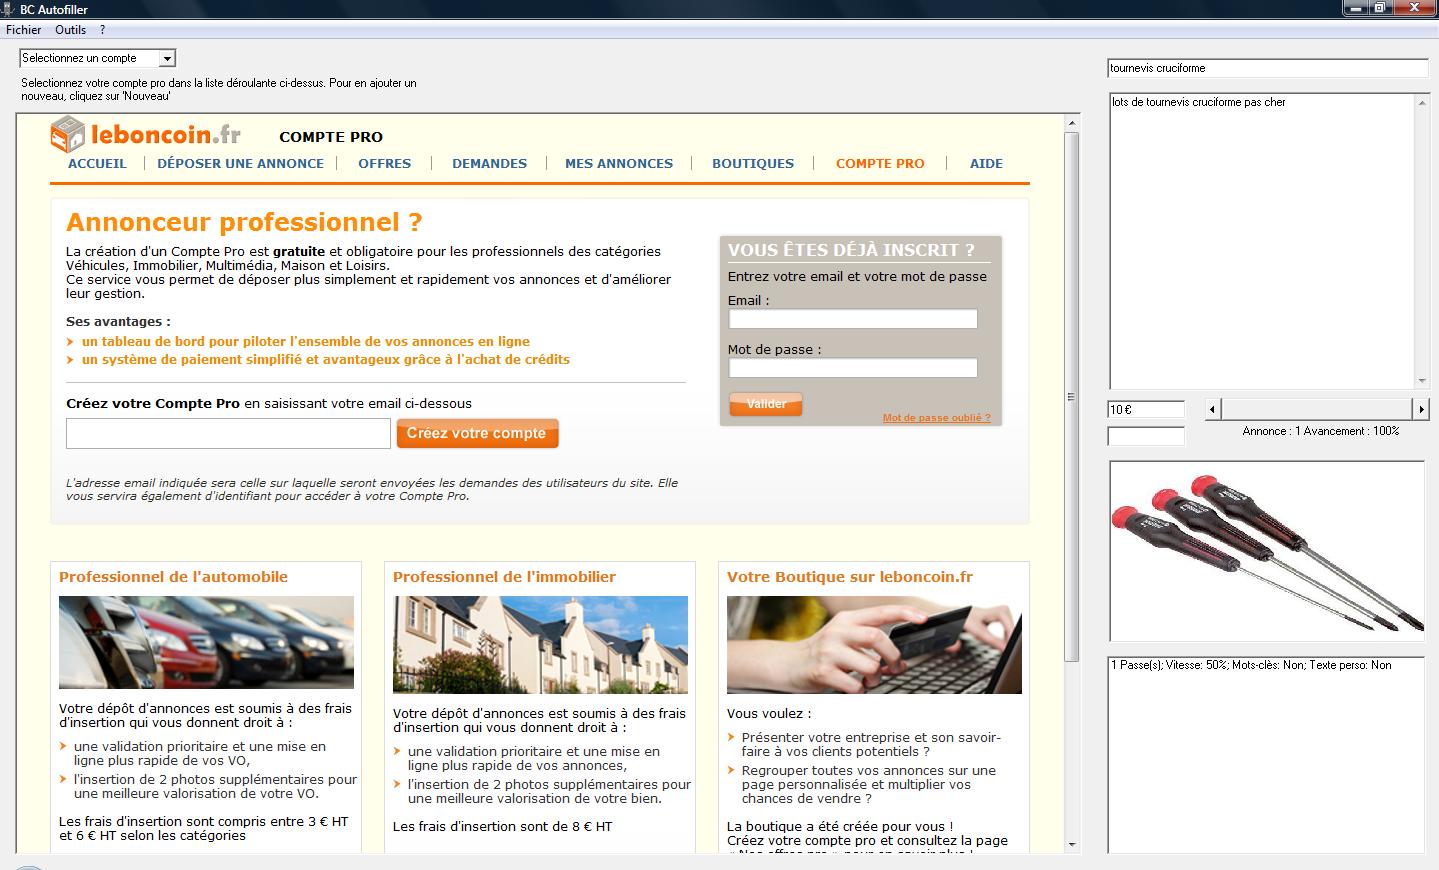Click description box scroll up arrow
The width and height of the screenshot is (1439, 870).
coord(1422,102)
